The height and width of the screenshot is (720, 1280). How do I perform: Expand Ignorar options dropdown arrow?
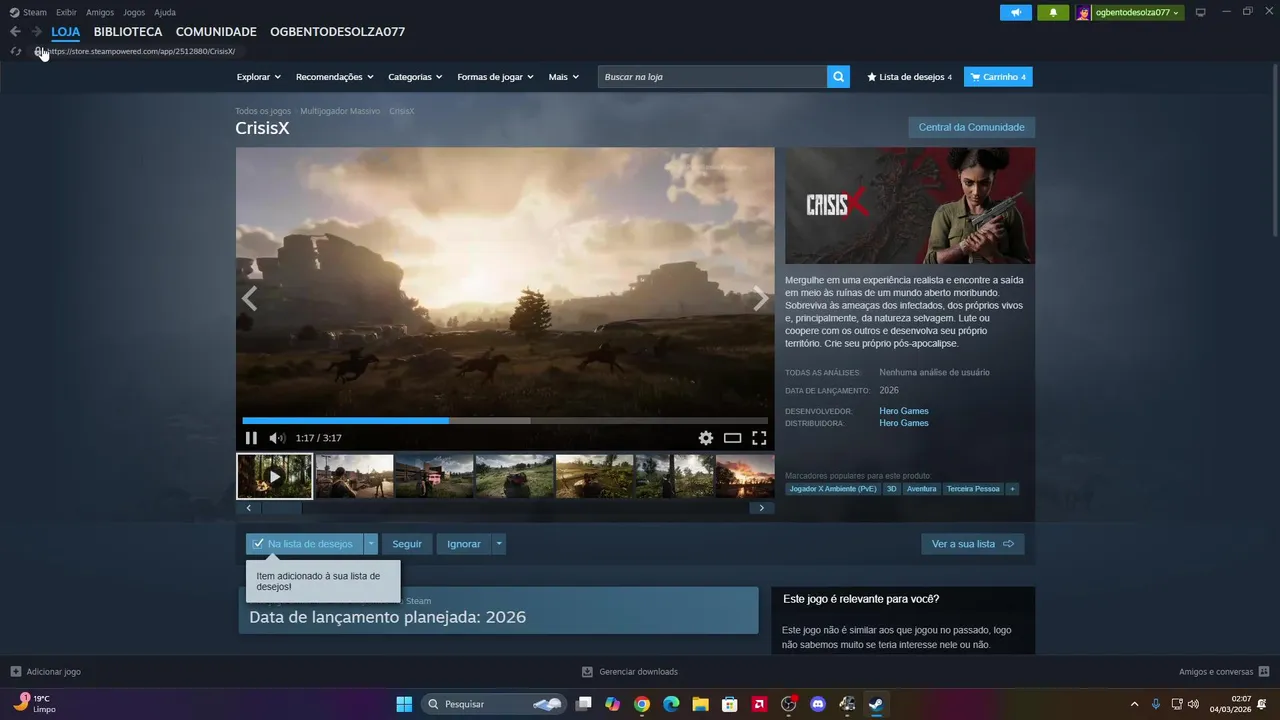click(x=499, y=544)
